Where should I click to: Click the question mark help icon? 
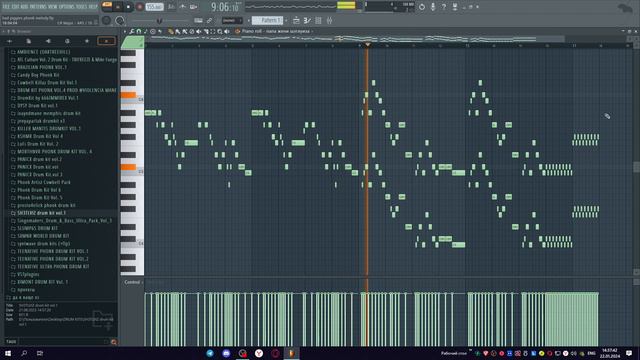444,7
